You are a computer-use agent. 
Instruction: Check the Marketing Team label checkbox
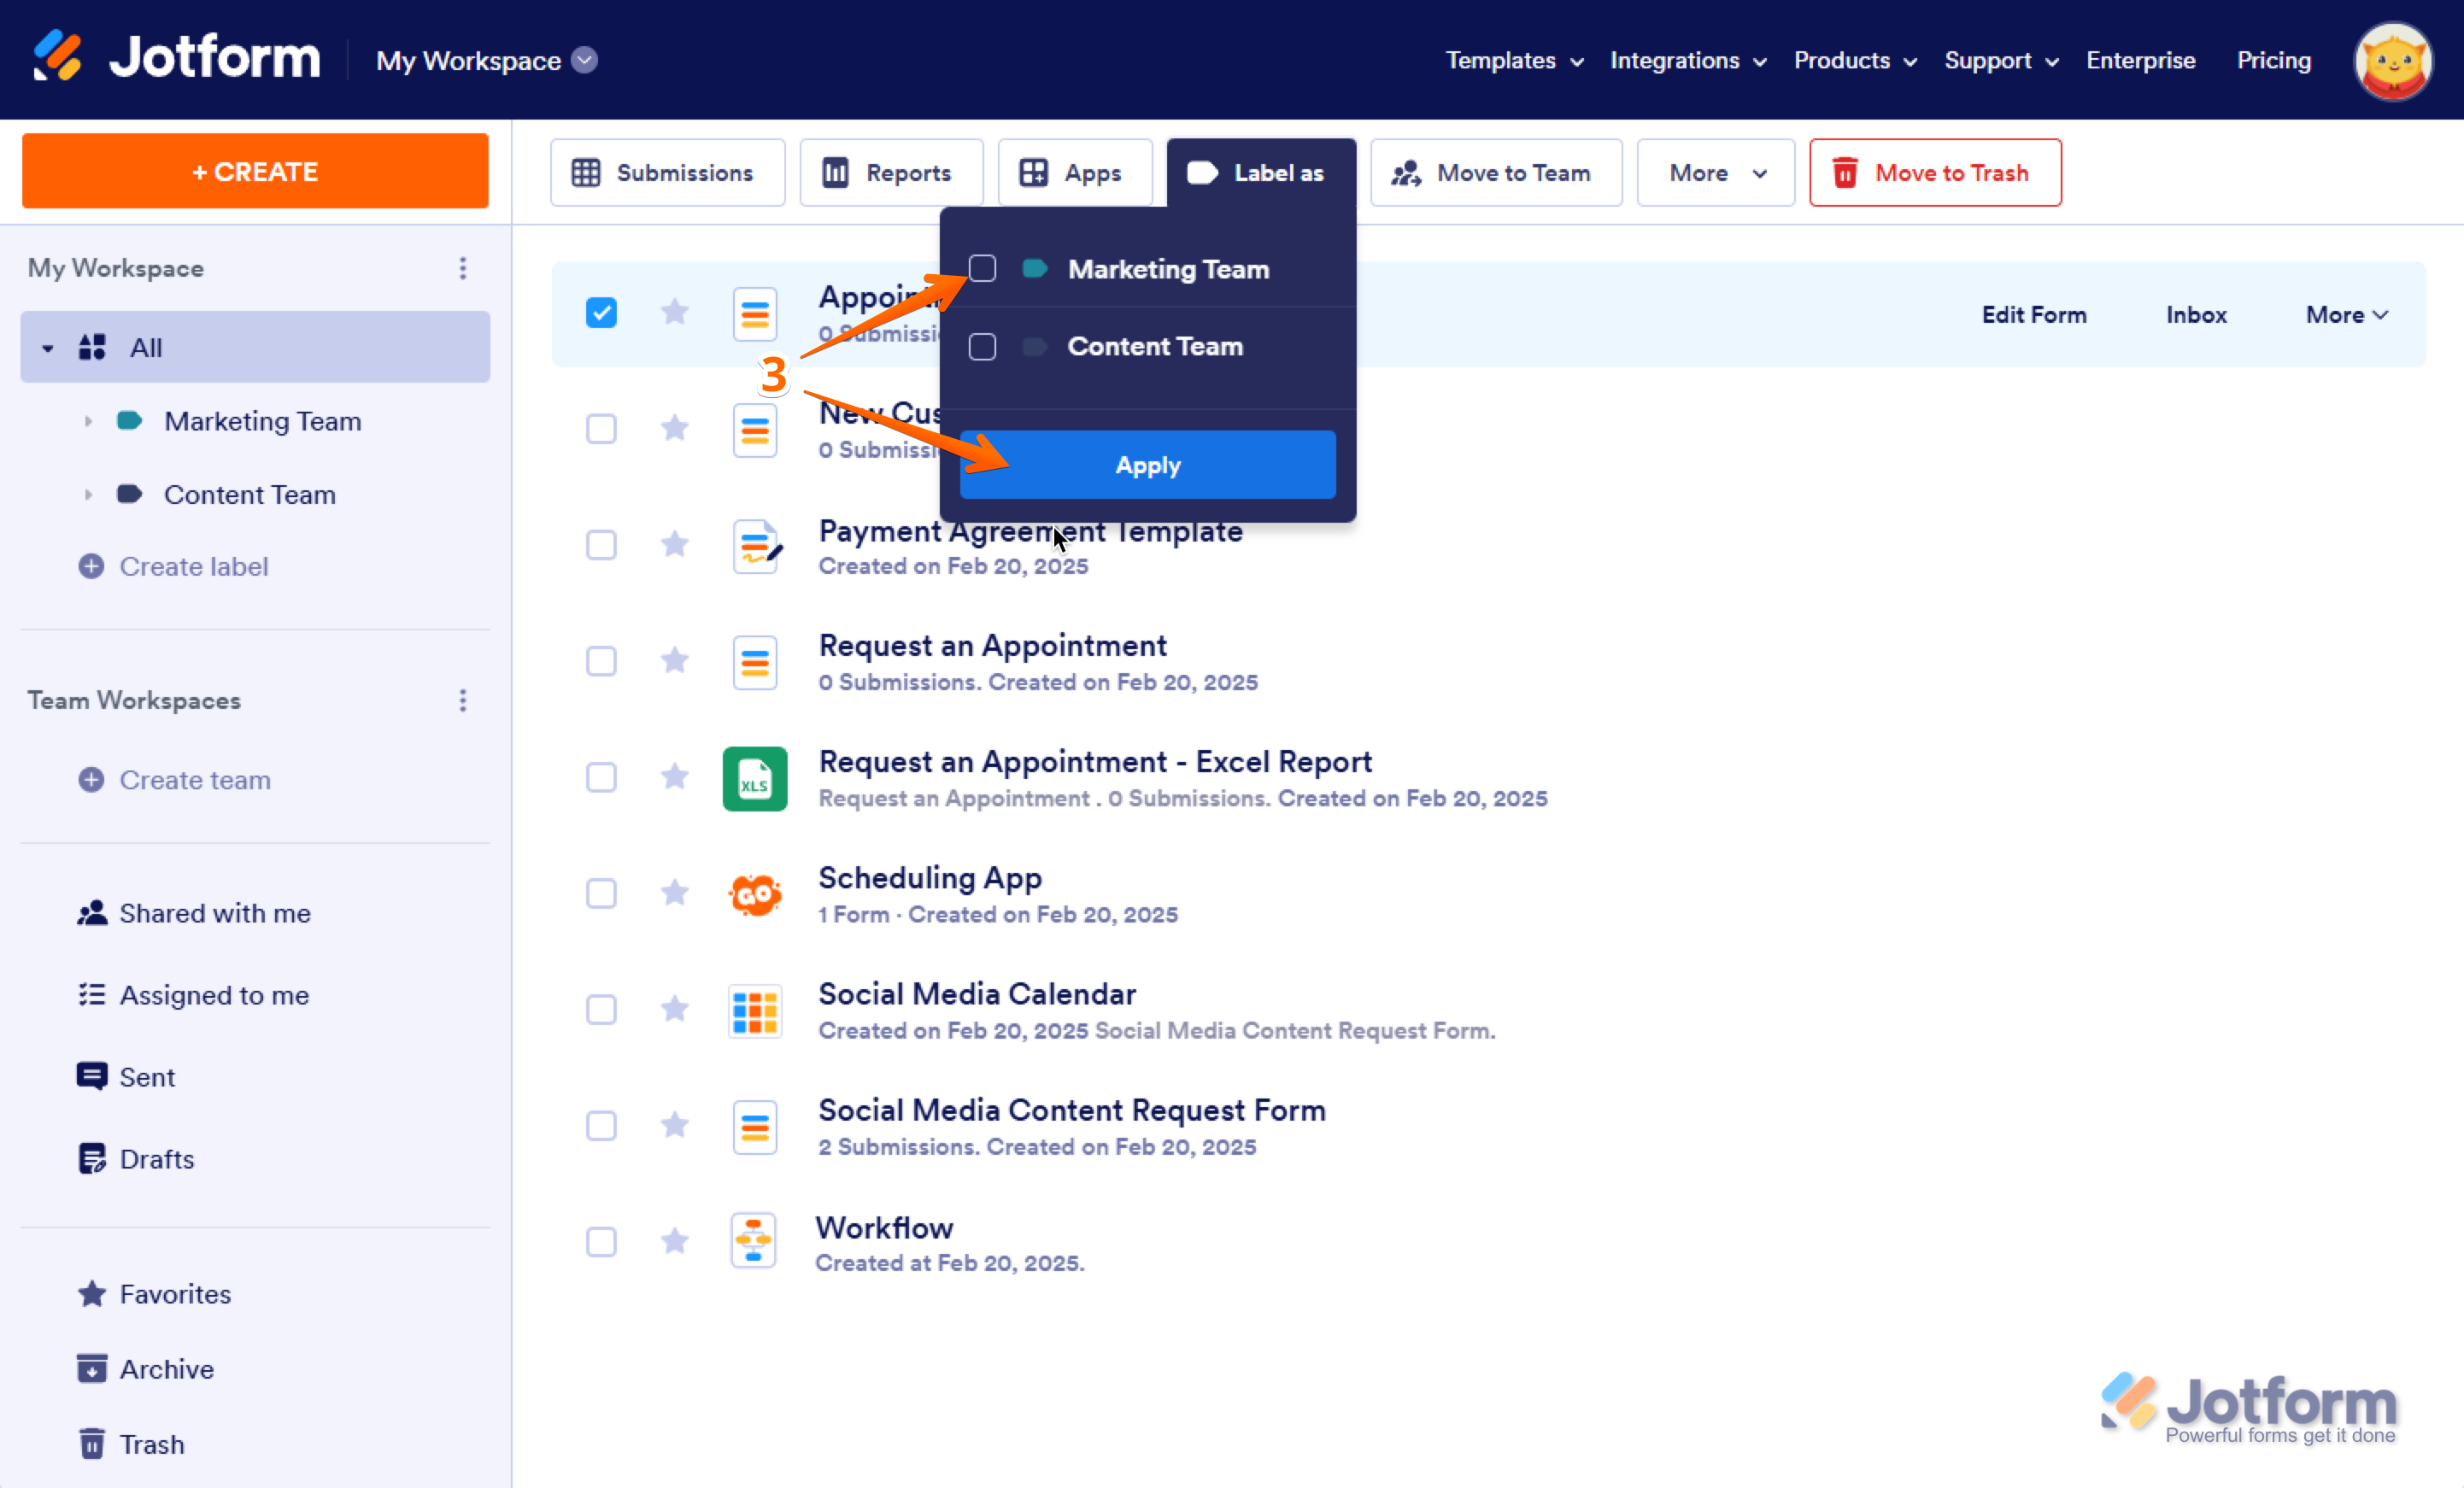pyautogui.click(x=982, y=269)
